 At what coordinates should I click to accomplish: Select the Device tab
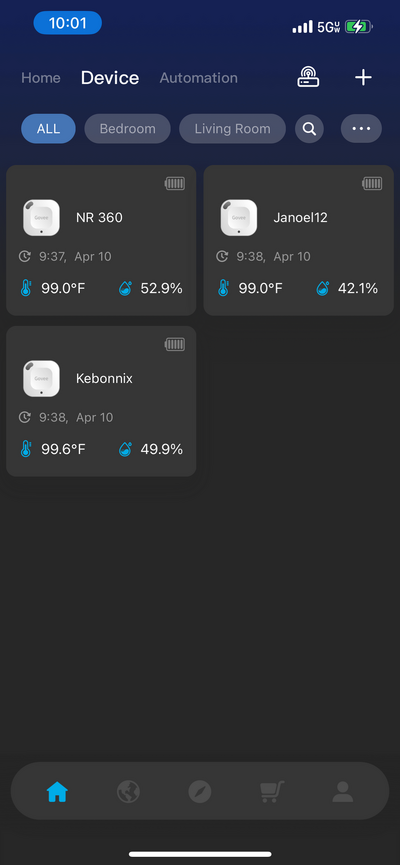(110, 78)
